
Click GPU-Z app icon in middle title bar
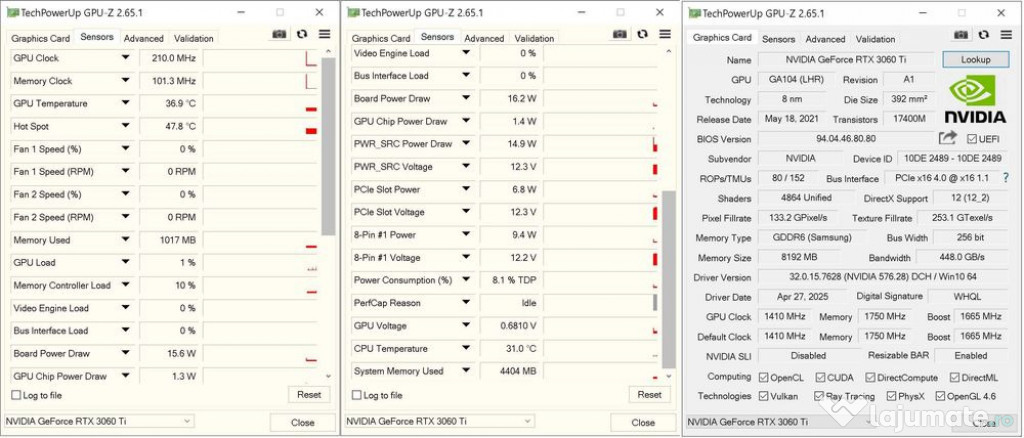[353, 12]
